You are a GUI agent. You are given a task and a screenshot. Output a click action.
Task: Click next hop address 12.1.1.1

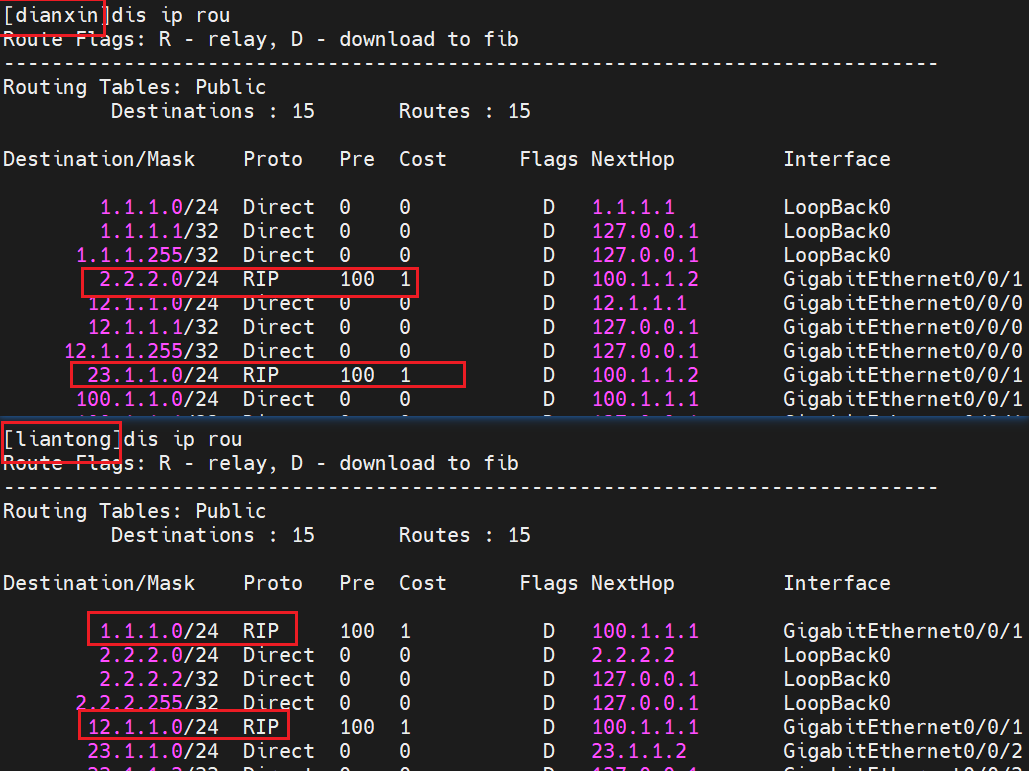tap(639, 303)
